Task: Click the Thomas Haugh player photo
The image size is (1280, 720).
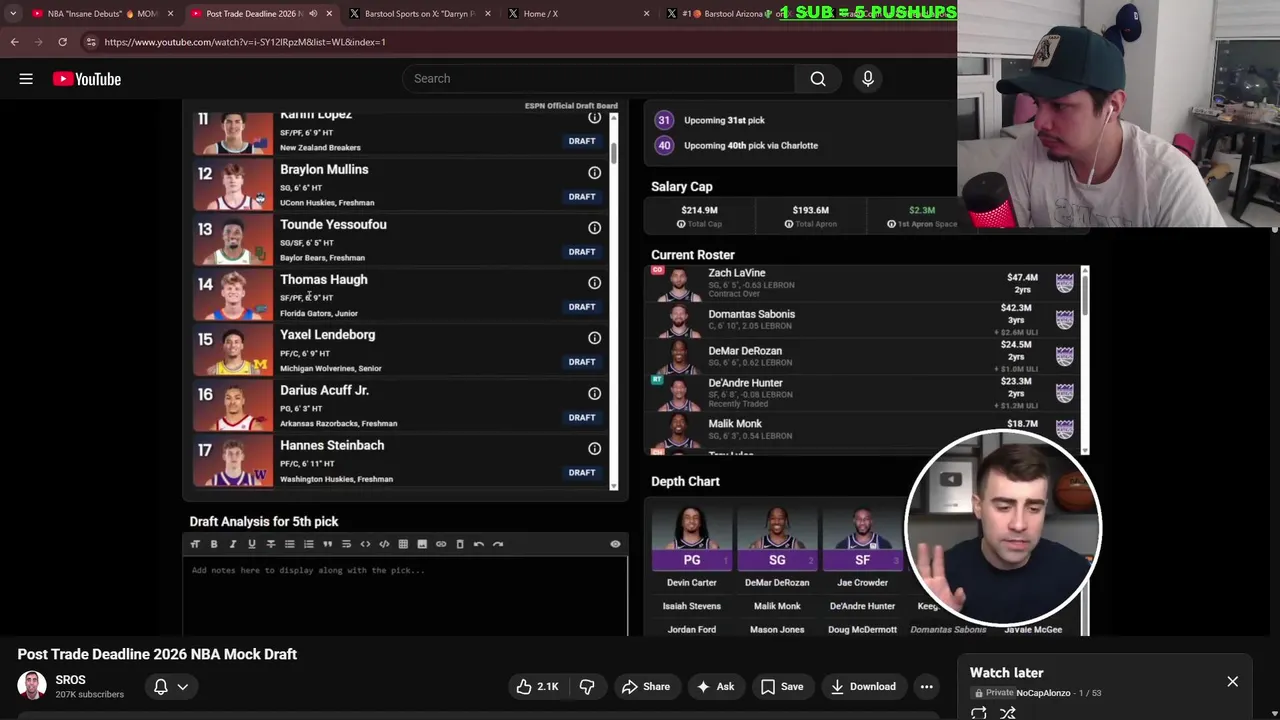Action: 233,296
